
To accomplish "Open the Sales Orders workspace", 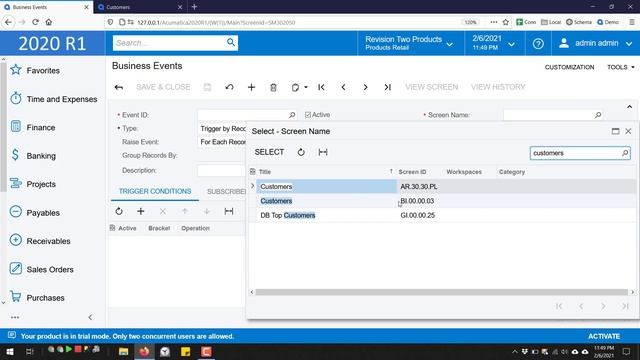I will pos(42,269).
